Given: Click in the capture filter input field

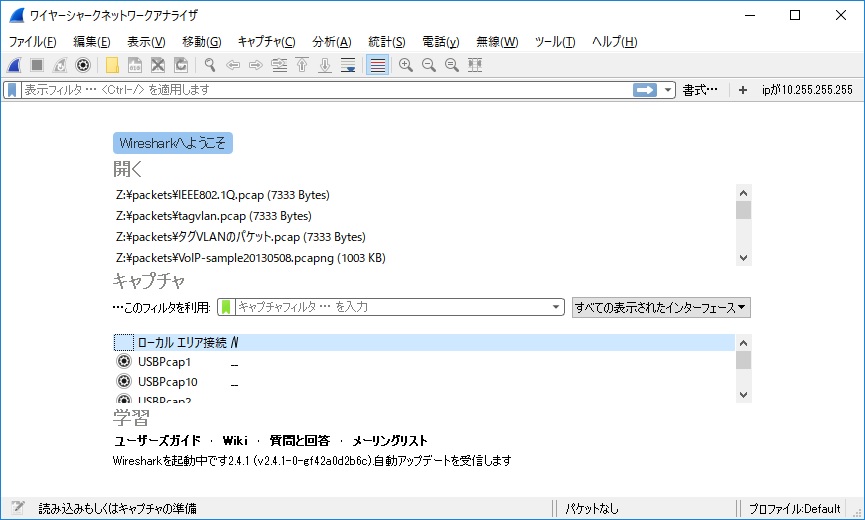Looking at the screenshot, I should (393, 307).
